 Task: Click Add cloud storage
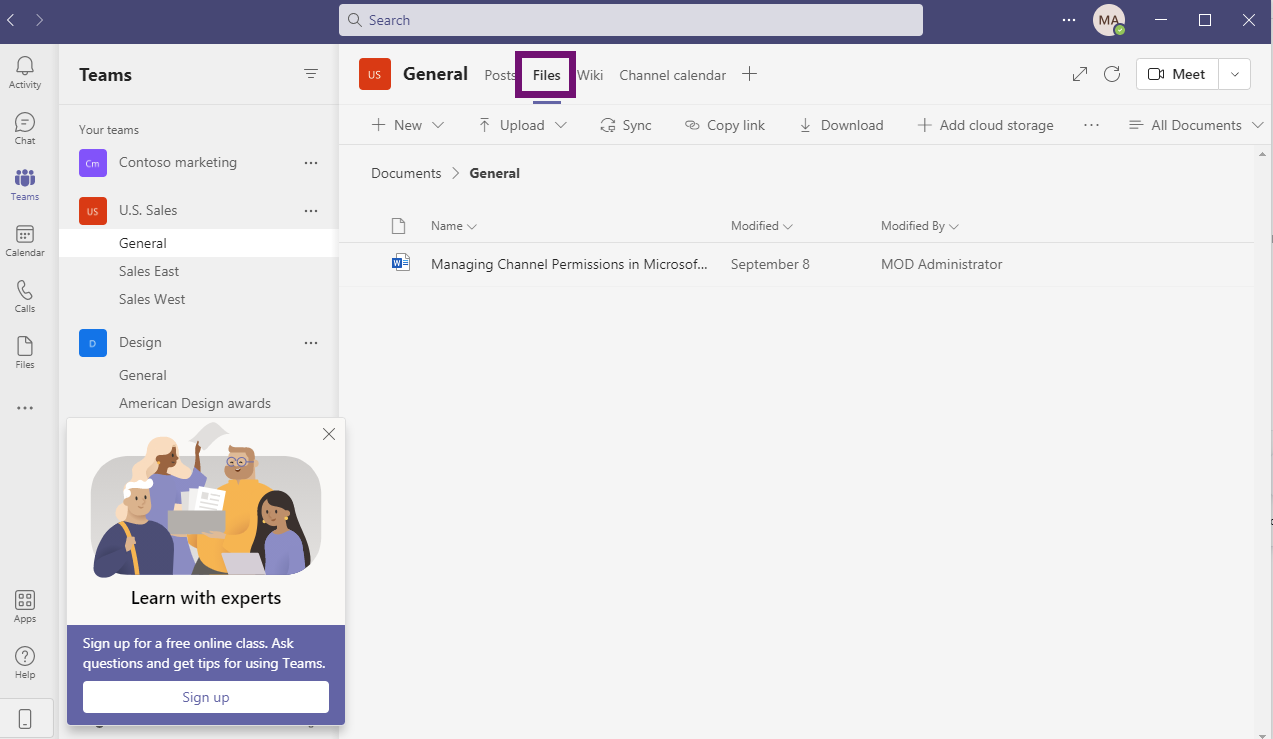[x=986, y=125]
